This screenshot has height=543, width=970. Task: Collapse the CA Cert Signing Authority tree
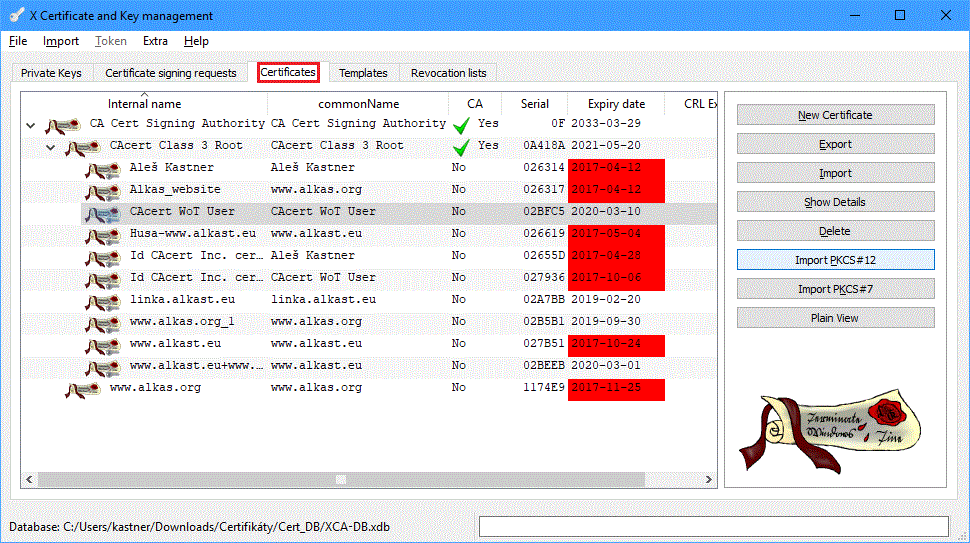(30, 125)
